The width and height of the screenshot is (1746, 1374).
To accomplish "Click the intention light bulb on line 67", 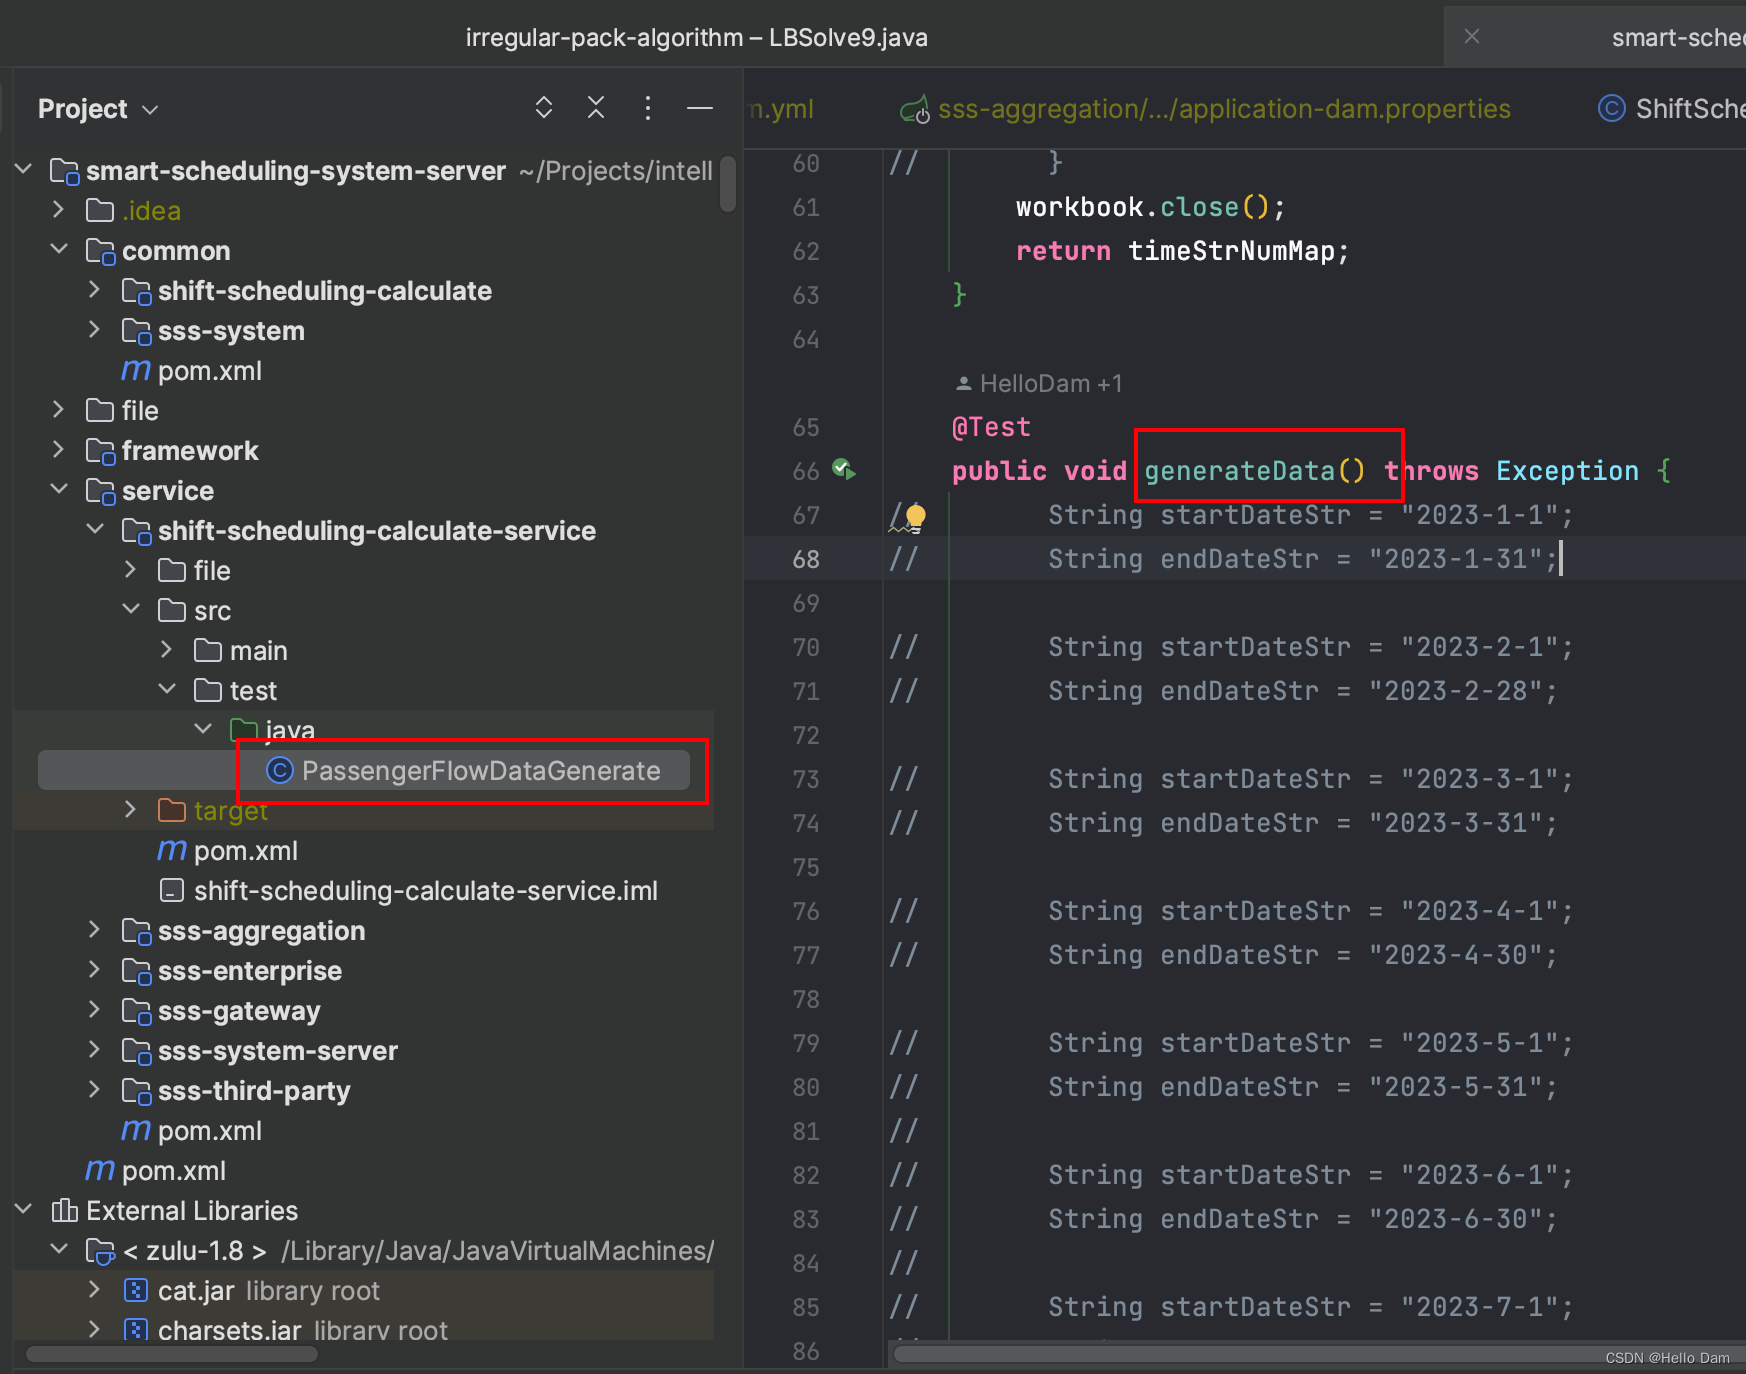I will 915,516.
